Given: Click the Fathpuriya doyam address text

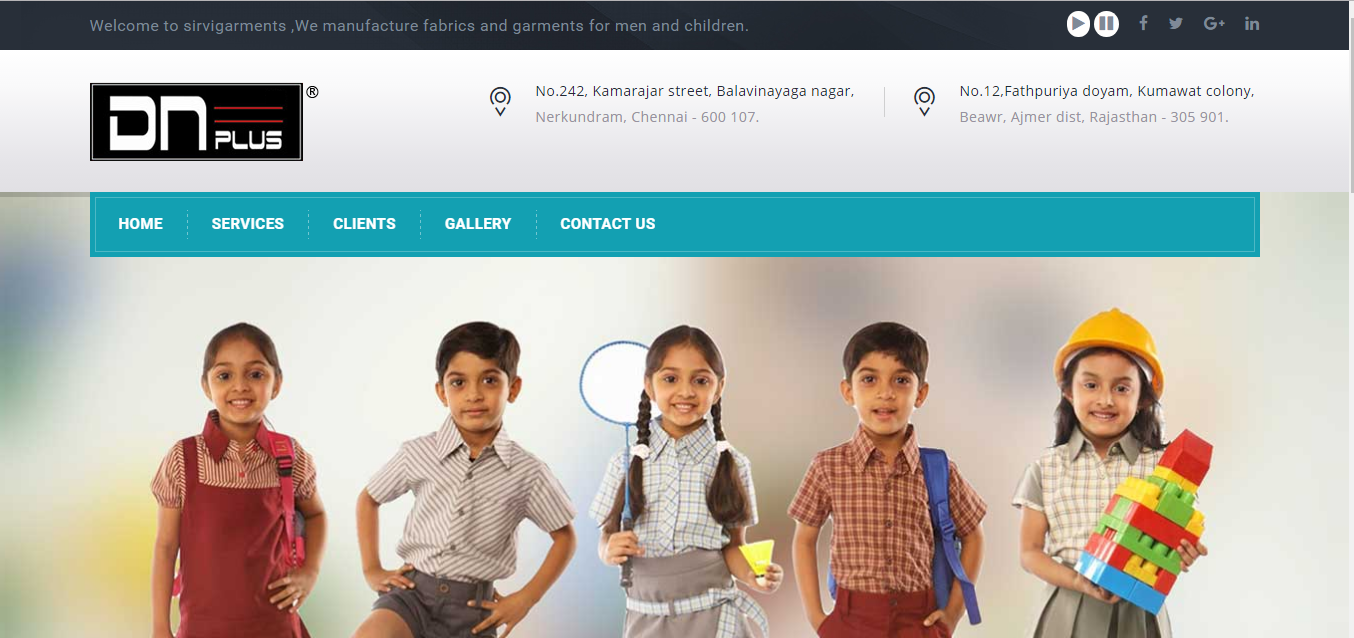Looking at the screenshot, I should (1107, 104).
